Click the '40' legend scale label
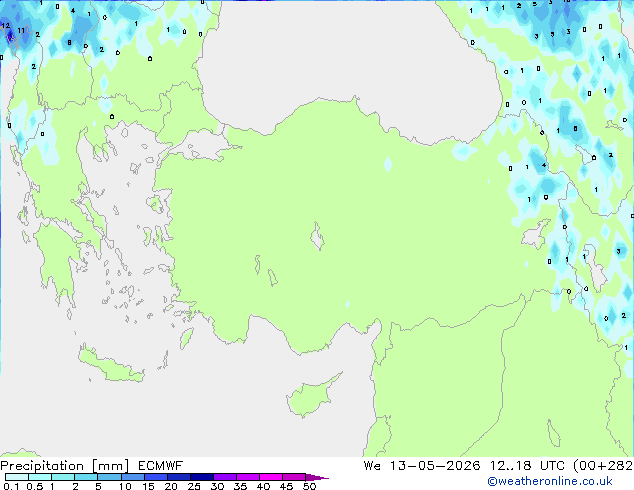Viewport: 634px width, 490px height. [x=263, y=486]
